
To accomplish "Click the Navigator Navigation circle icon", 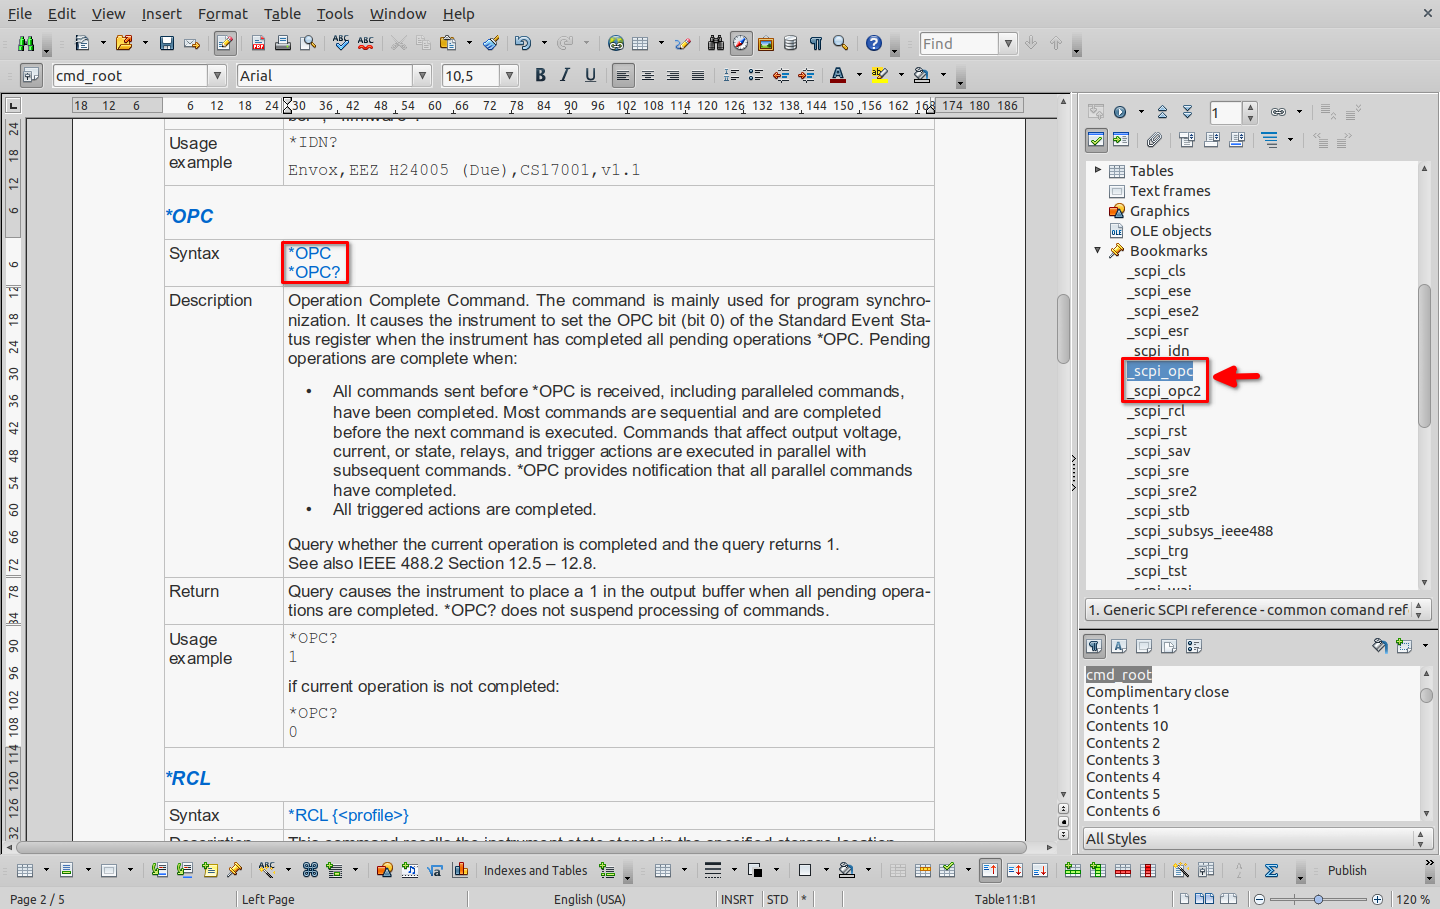I will coord(1120,112).
